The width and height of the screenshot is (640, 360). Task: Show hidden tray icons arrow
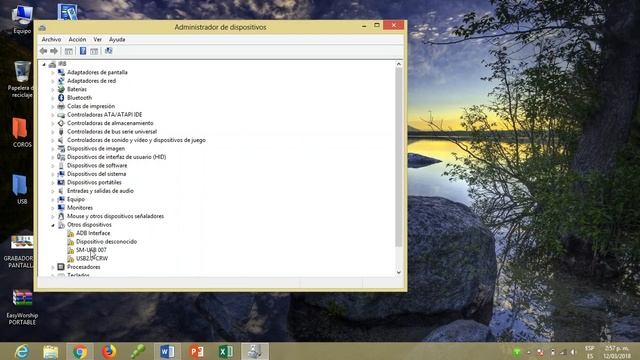tap(529, 352)
